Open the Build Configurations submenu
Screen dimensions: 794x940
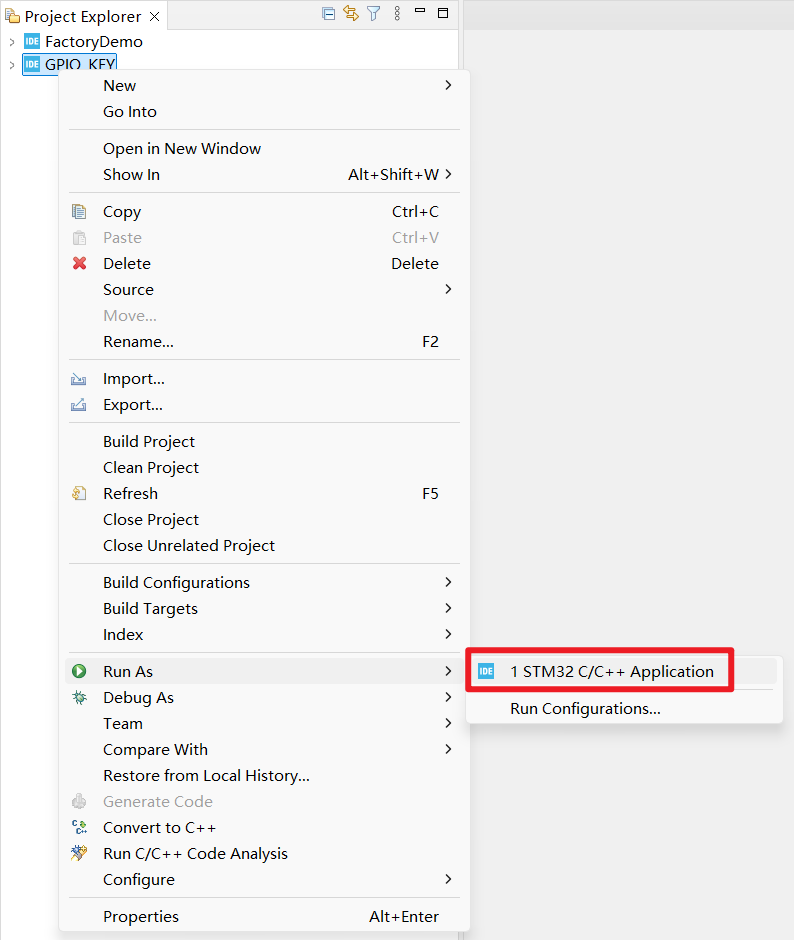coord(176,583)
